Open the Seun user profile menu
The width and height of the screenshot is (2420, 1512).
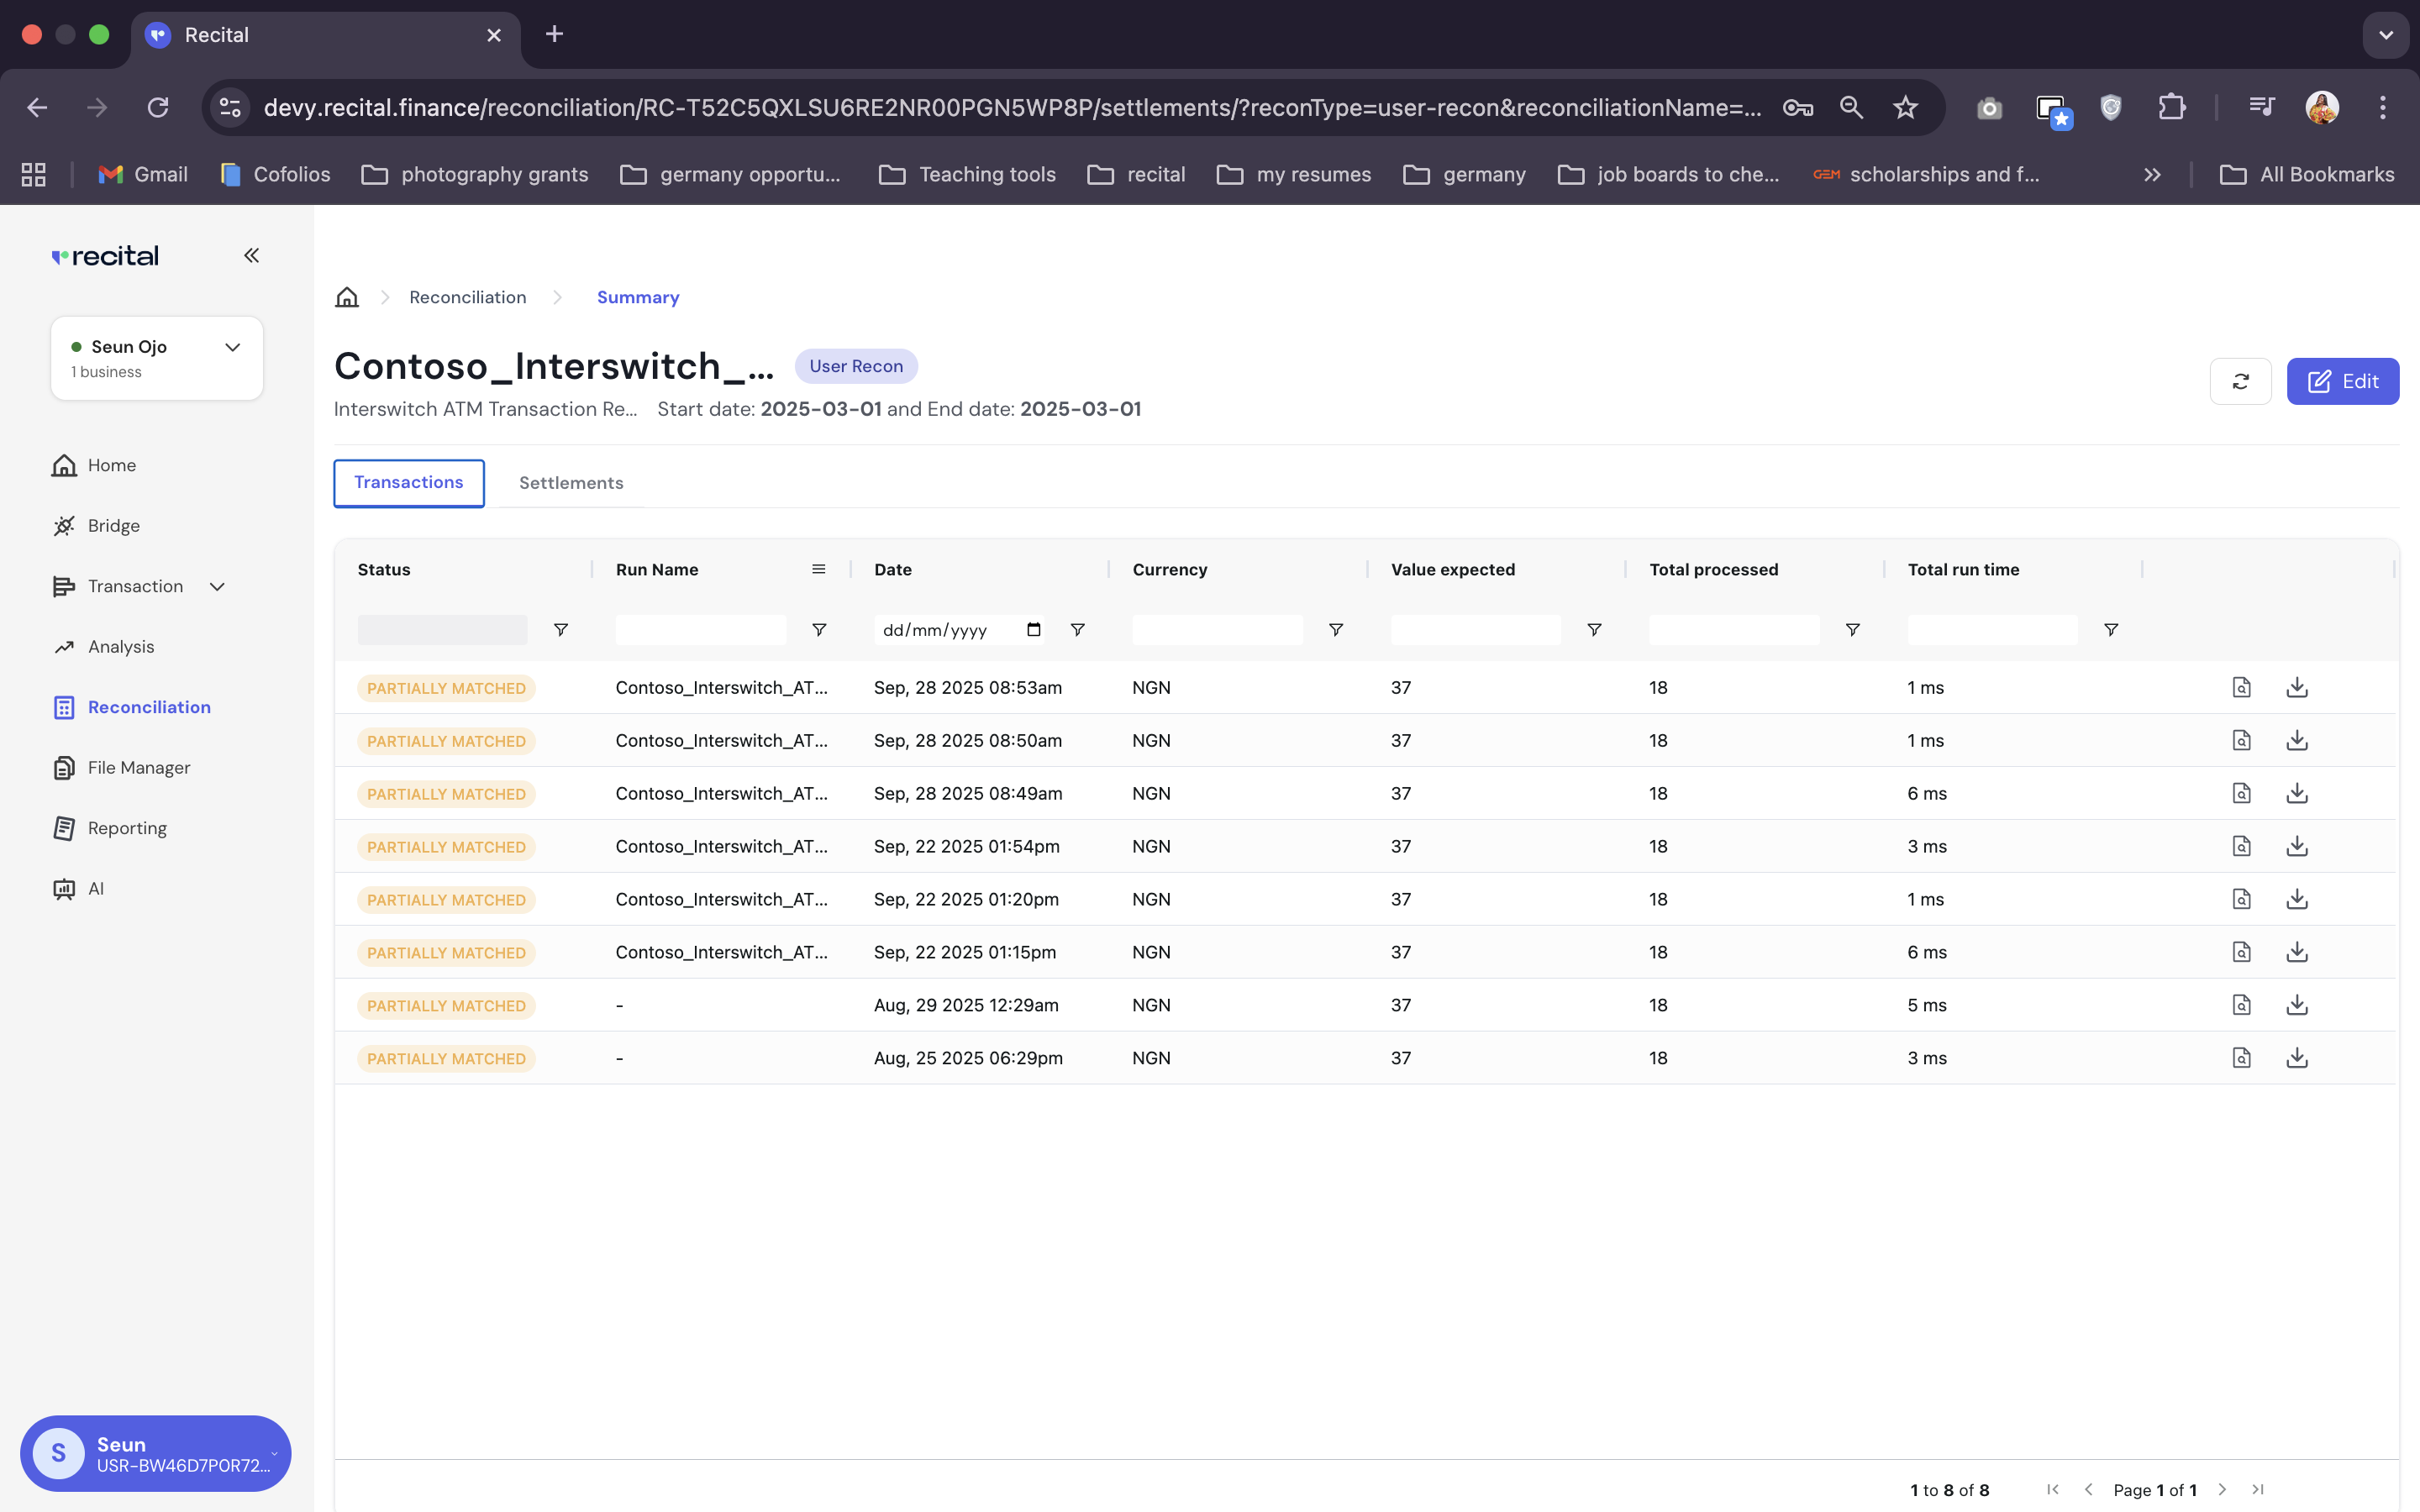tap(155, 1453)
